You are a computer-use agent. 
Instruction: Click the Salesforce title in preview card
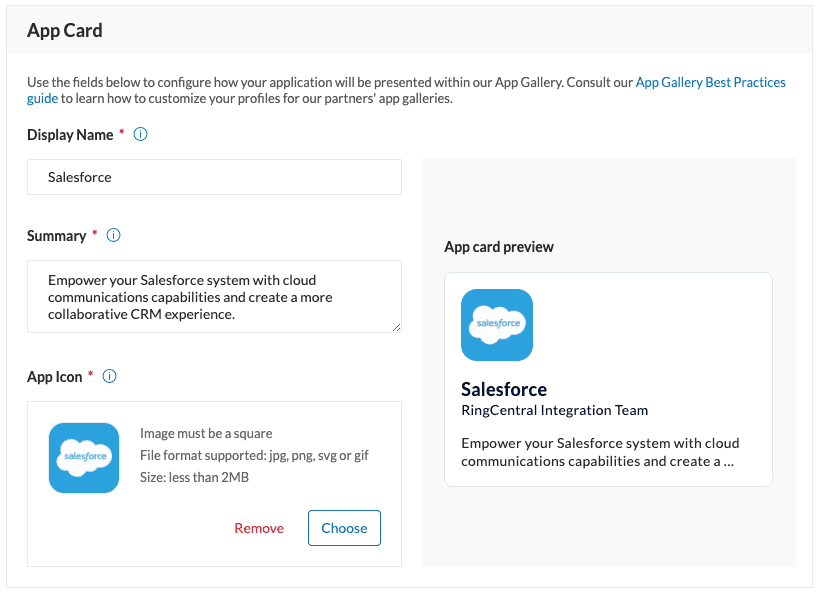click(504, 389)
